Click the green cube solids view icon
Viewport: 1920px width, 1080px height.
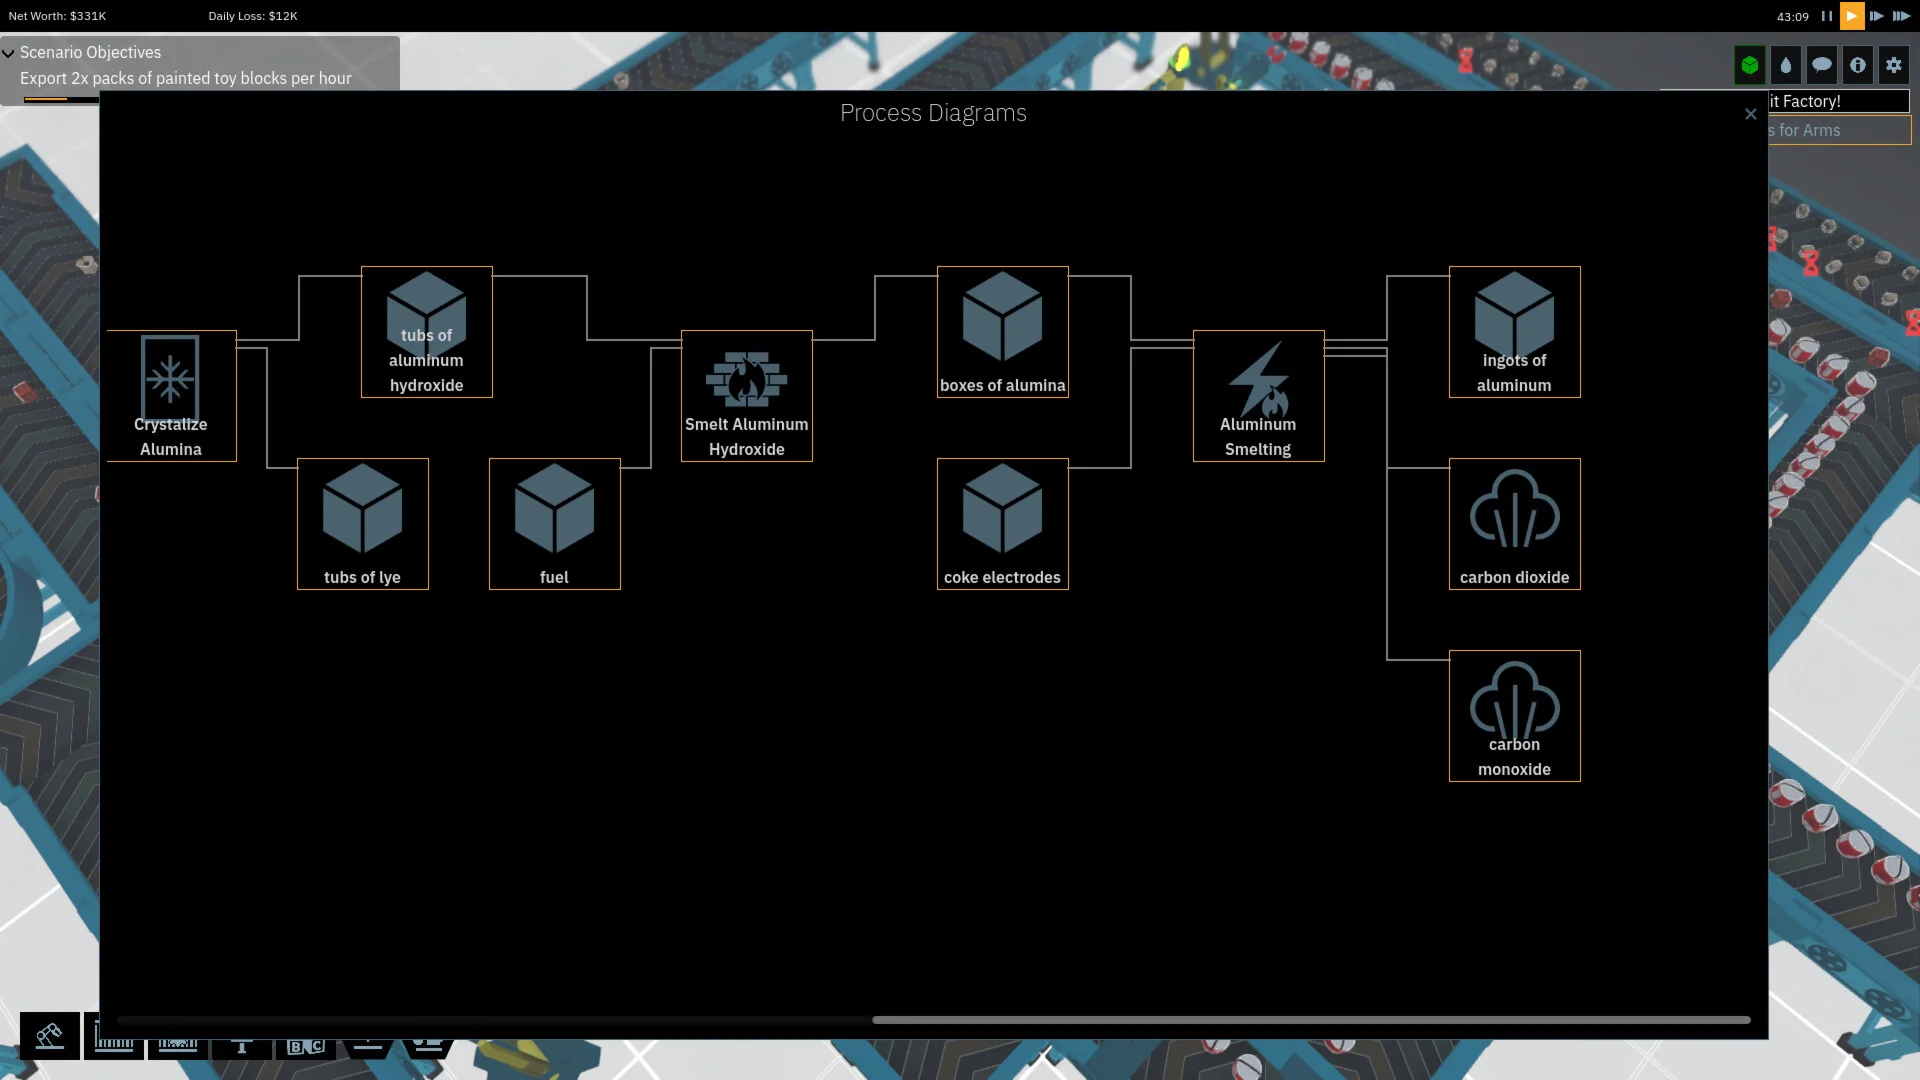1749,66
